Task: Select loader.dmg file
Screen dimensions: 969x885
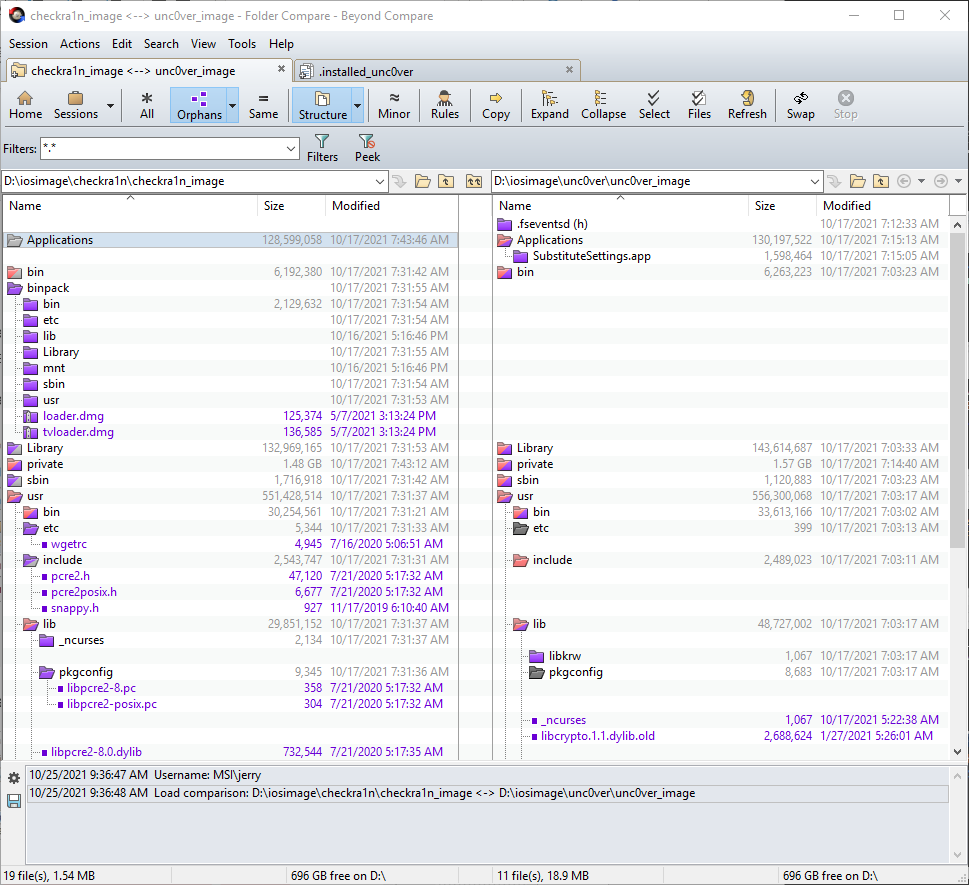Action: pos(73,416)
